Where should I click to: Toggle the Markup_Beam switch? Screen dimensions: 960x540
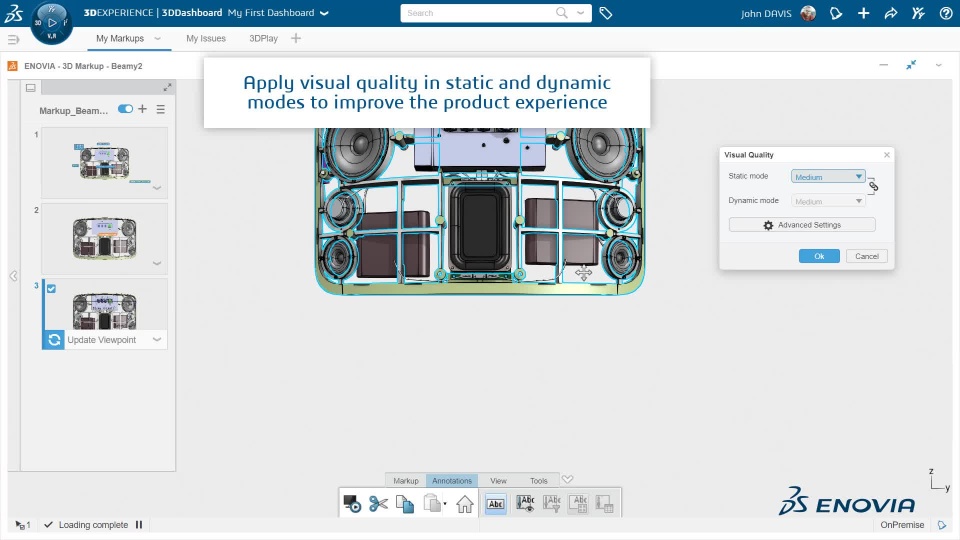[x=126, y=108]
